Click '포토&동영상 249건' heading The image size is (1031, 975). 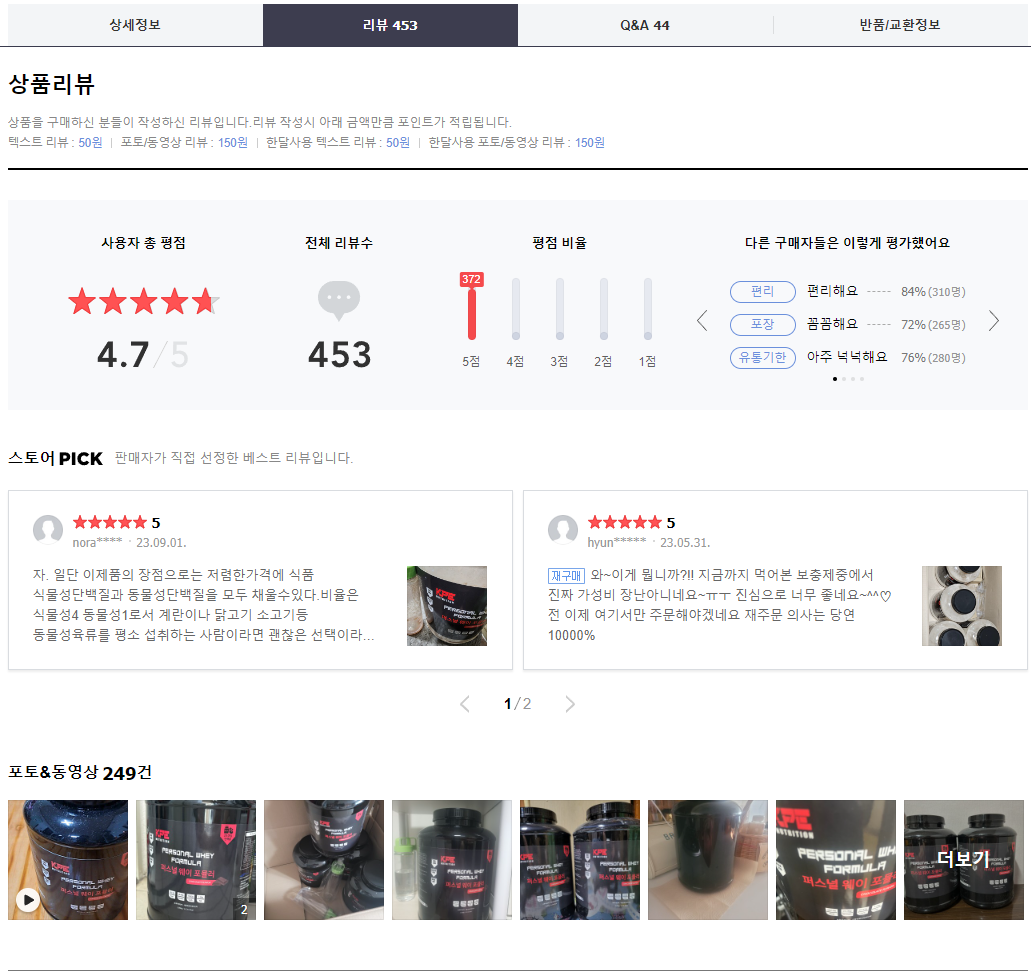80,772
